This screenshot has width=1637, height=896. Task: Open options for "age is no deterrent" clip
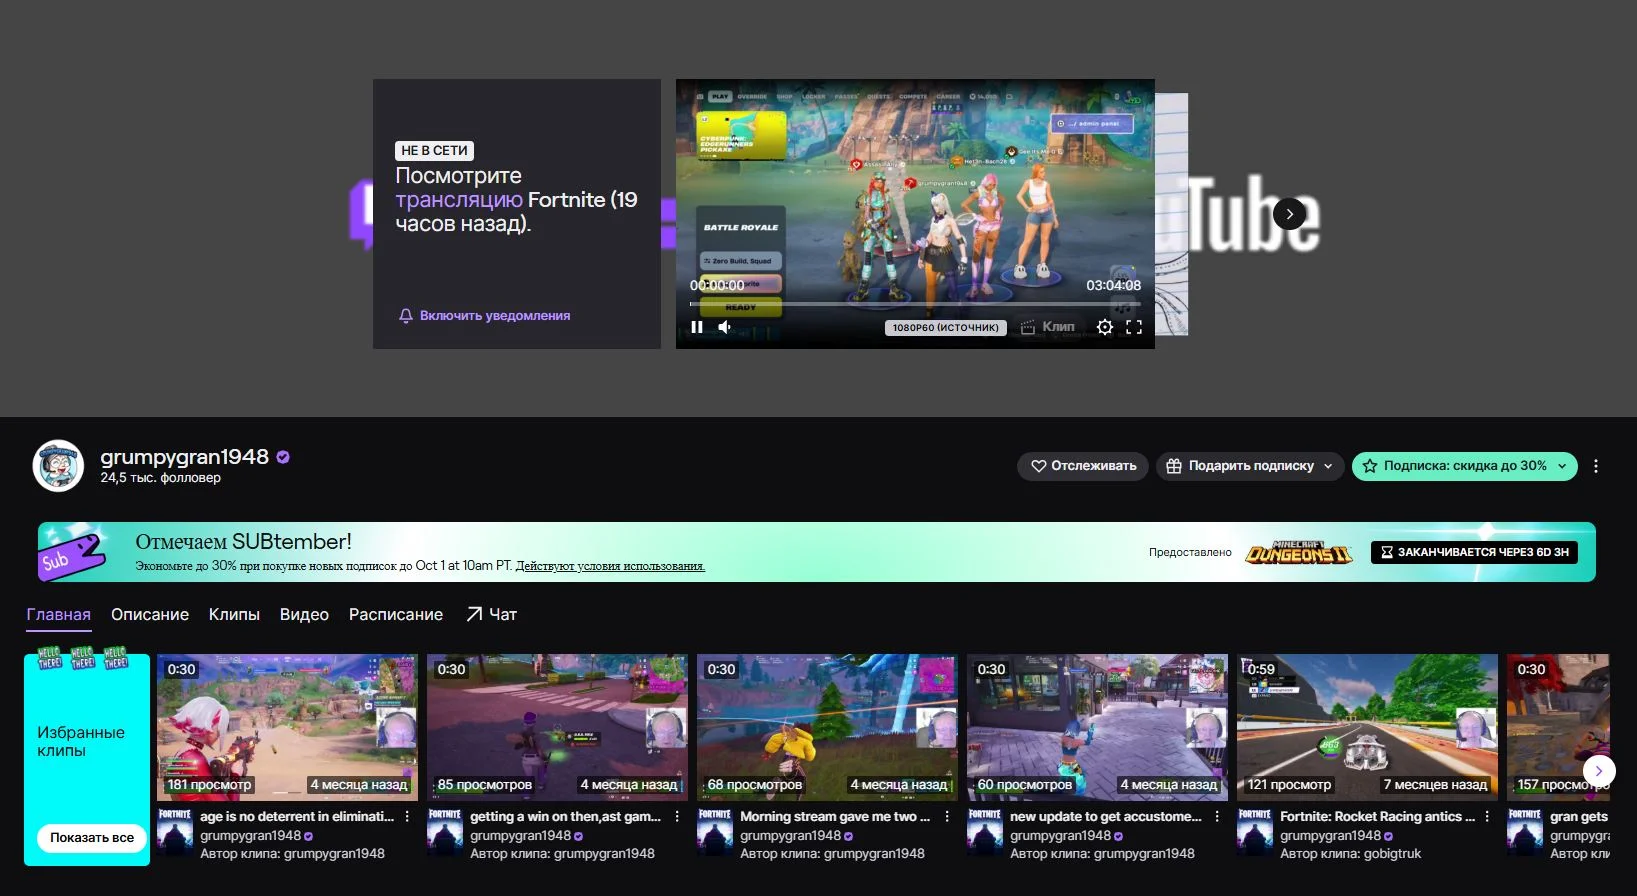pyautogui.click(x=407, y=817)
